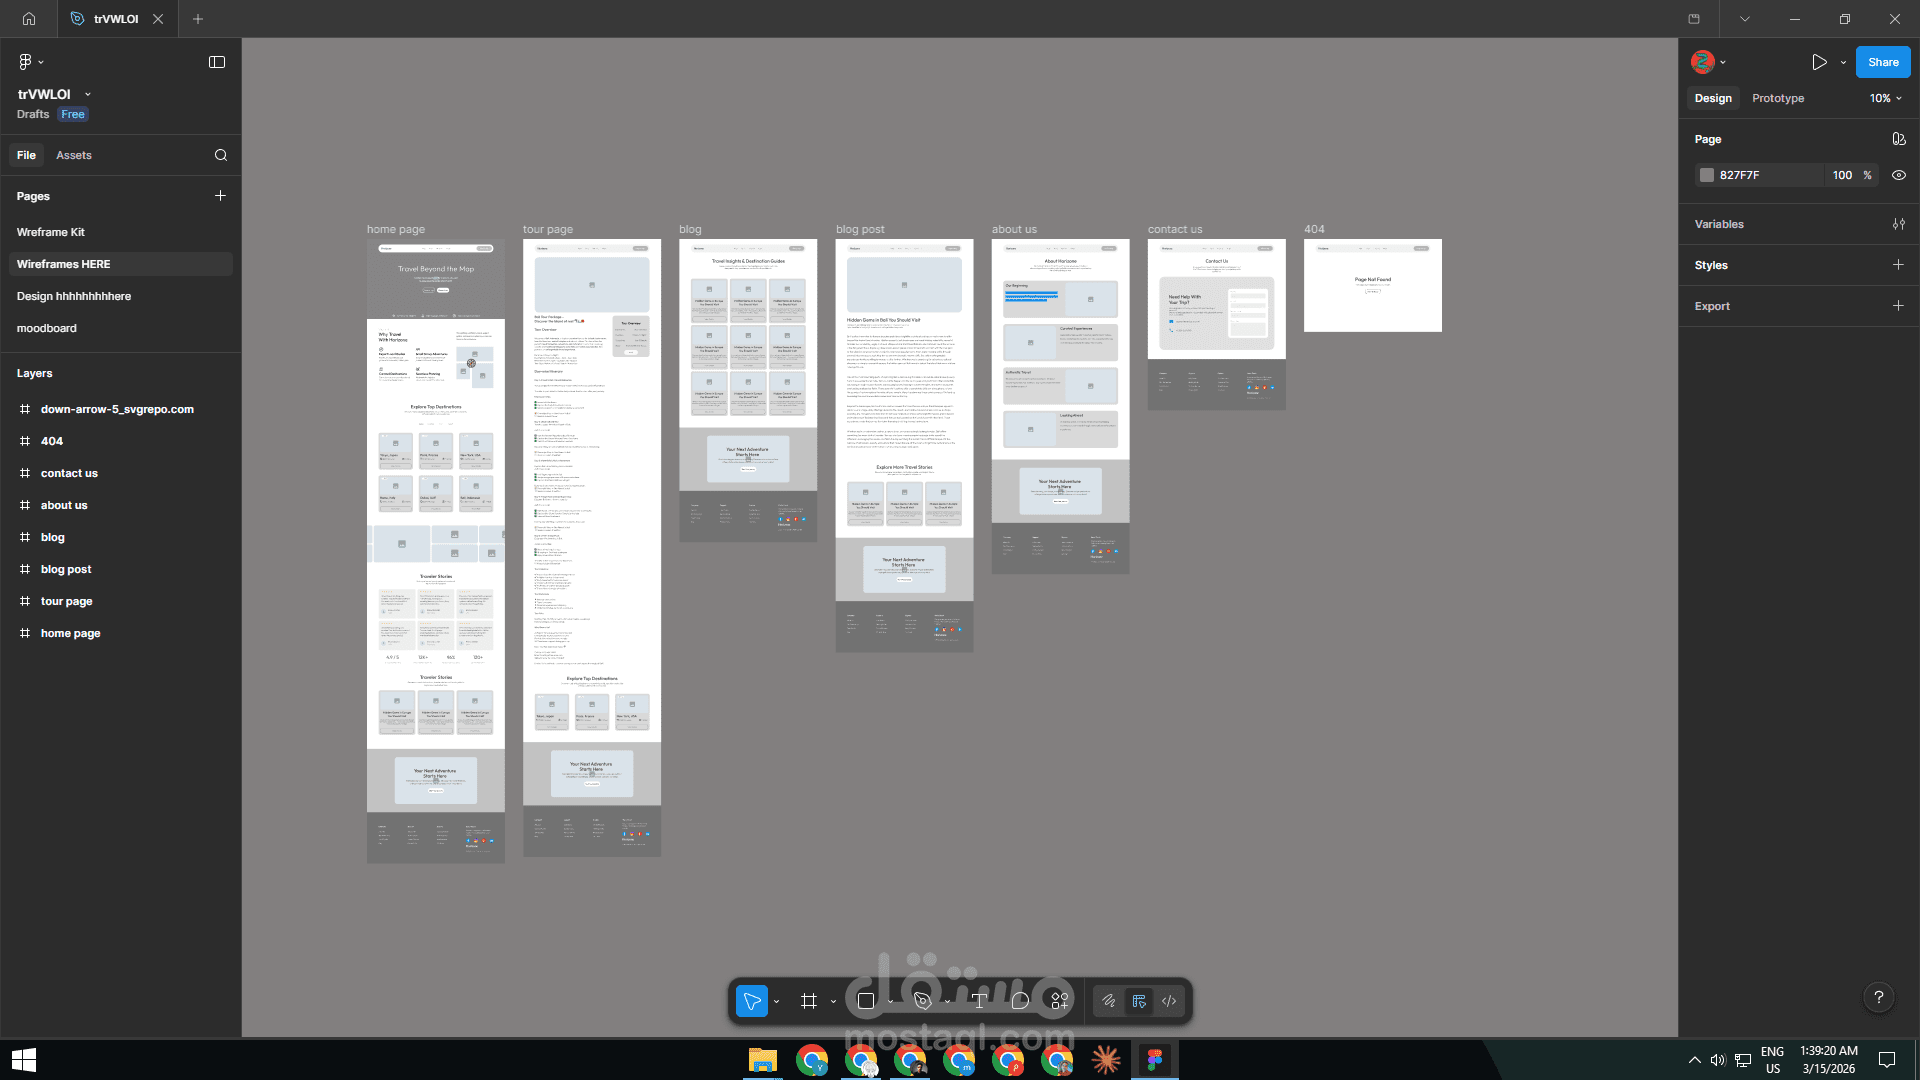Viewport: 1920px width, 1080px height.
Task: Click the blue Share button
Action: coord(1882,62)
